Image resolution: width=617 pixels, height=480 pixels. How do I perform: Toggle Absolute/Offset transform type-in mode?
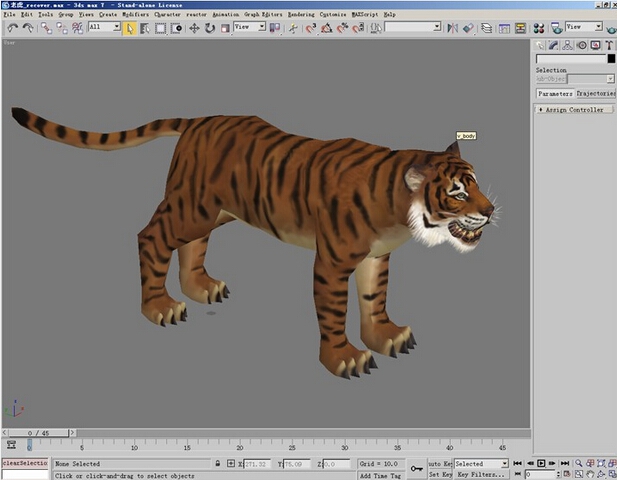[x=231, y=463]
